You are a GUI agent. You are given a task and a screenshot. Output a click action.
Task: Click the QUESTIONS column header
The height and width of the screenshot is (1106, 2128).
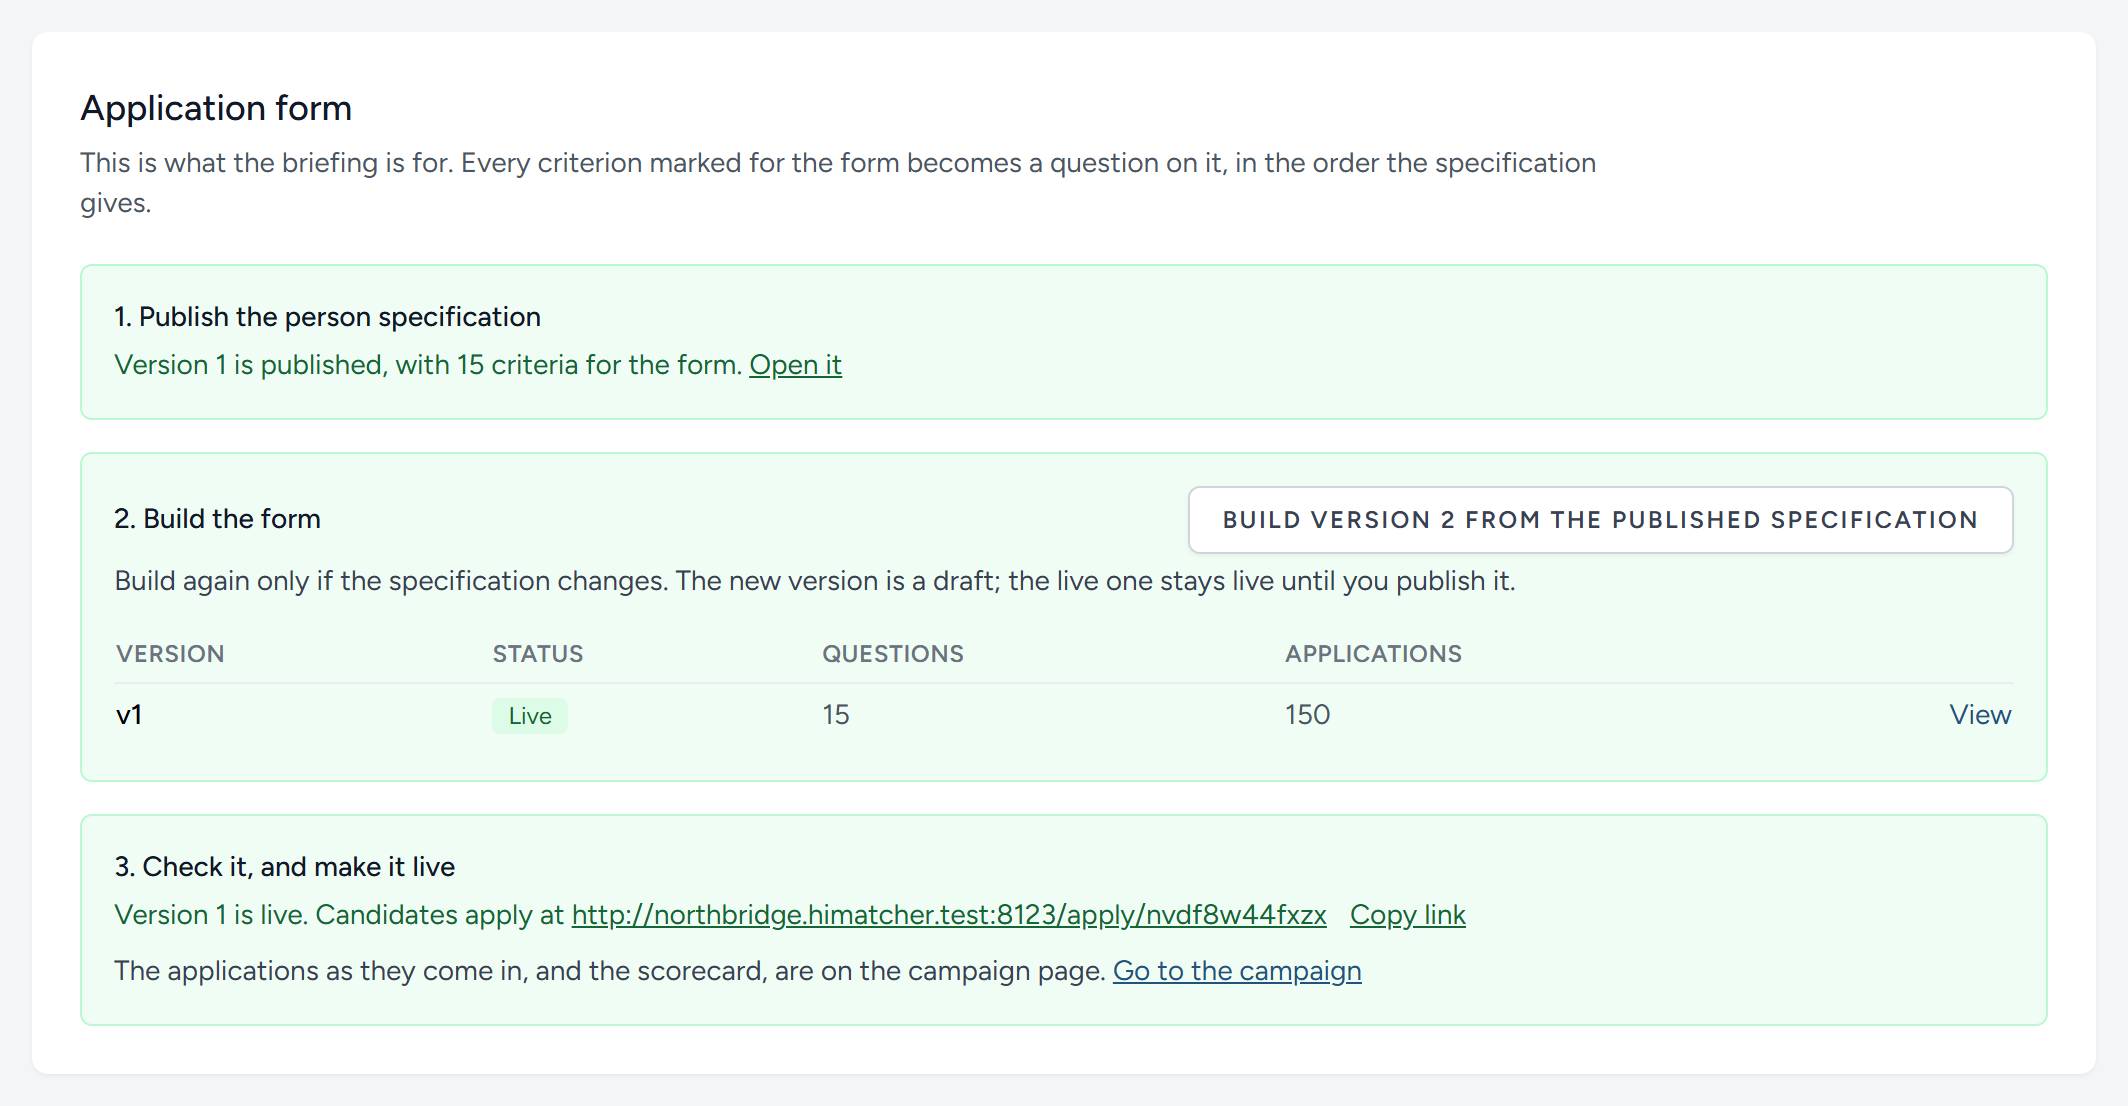click(x=893, y=654)
